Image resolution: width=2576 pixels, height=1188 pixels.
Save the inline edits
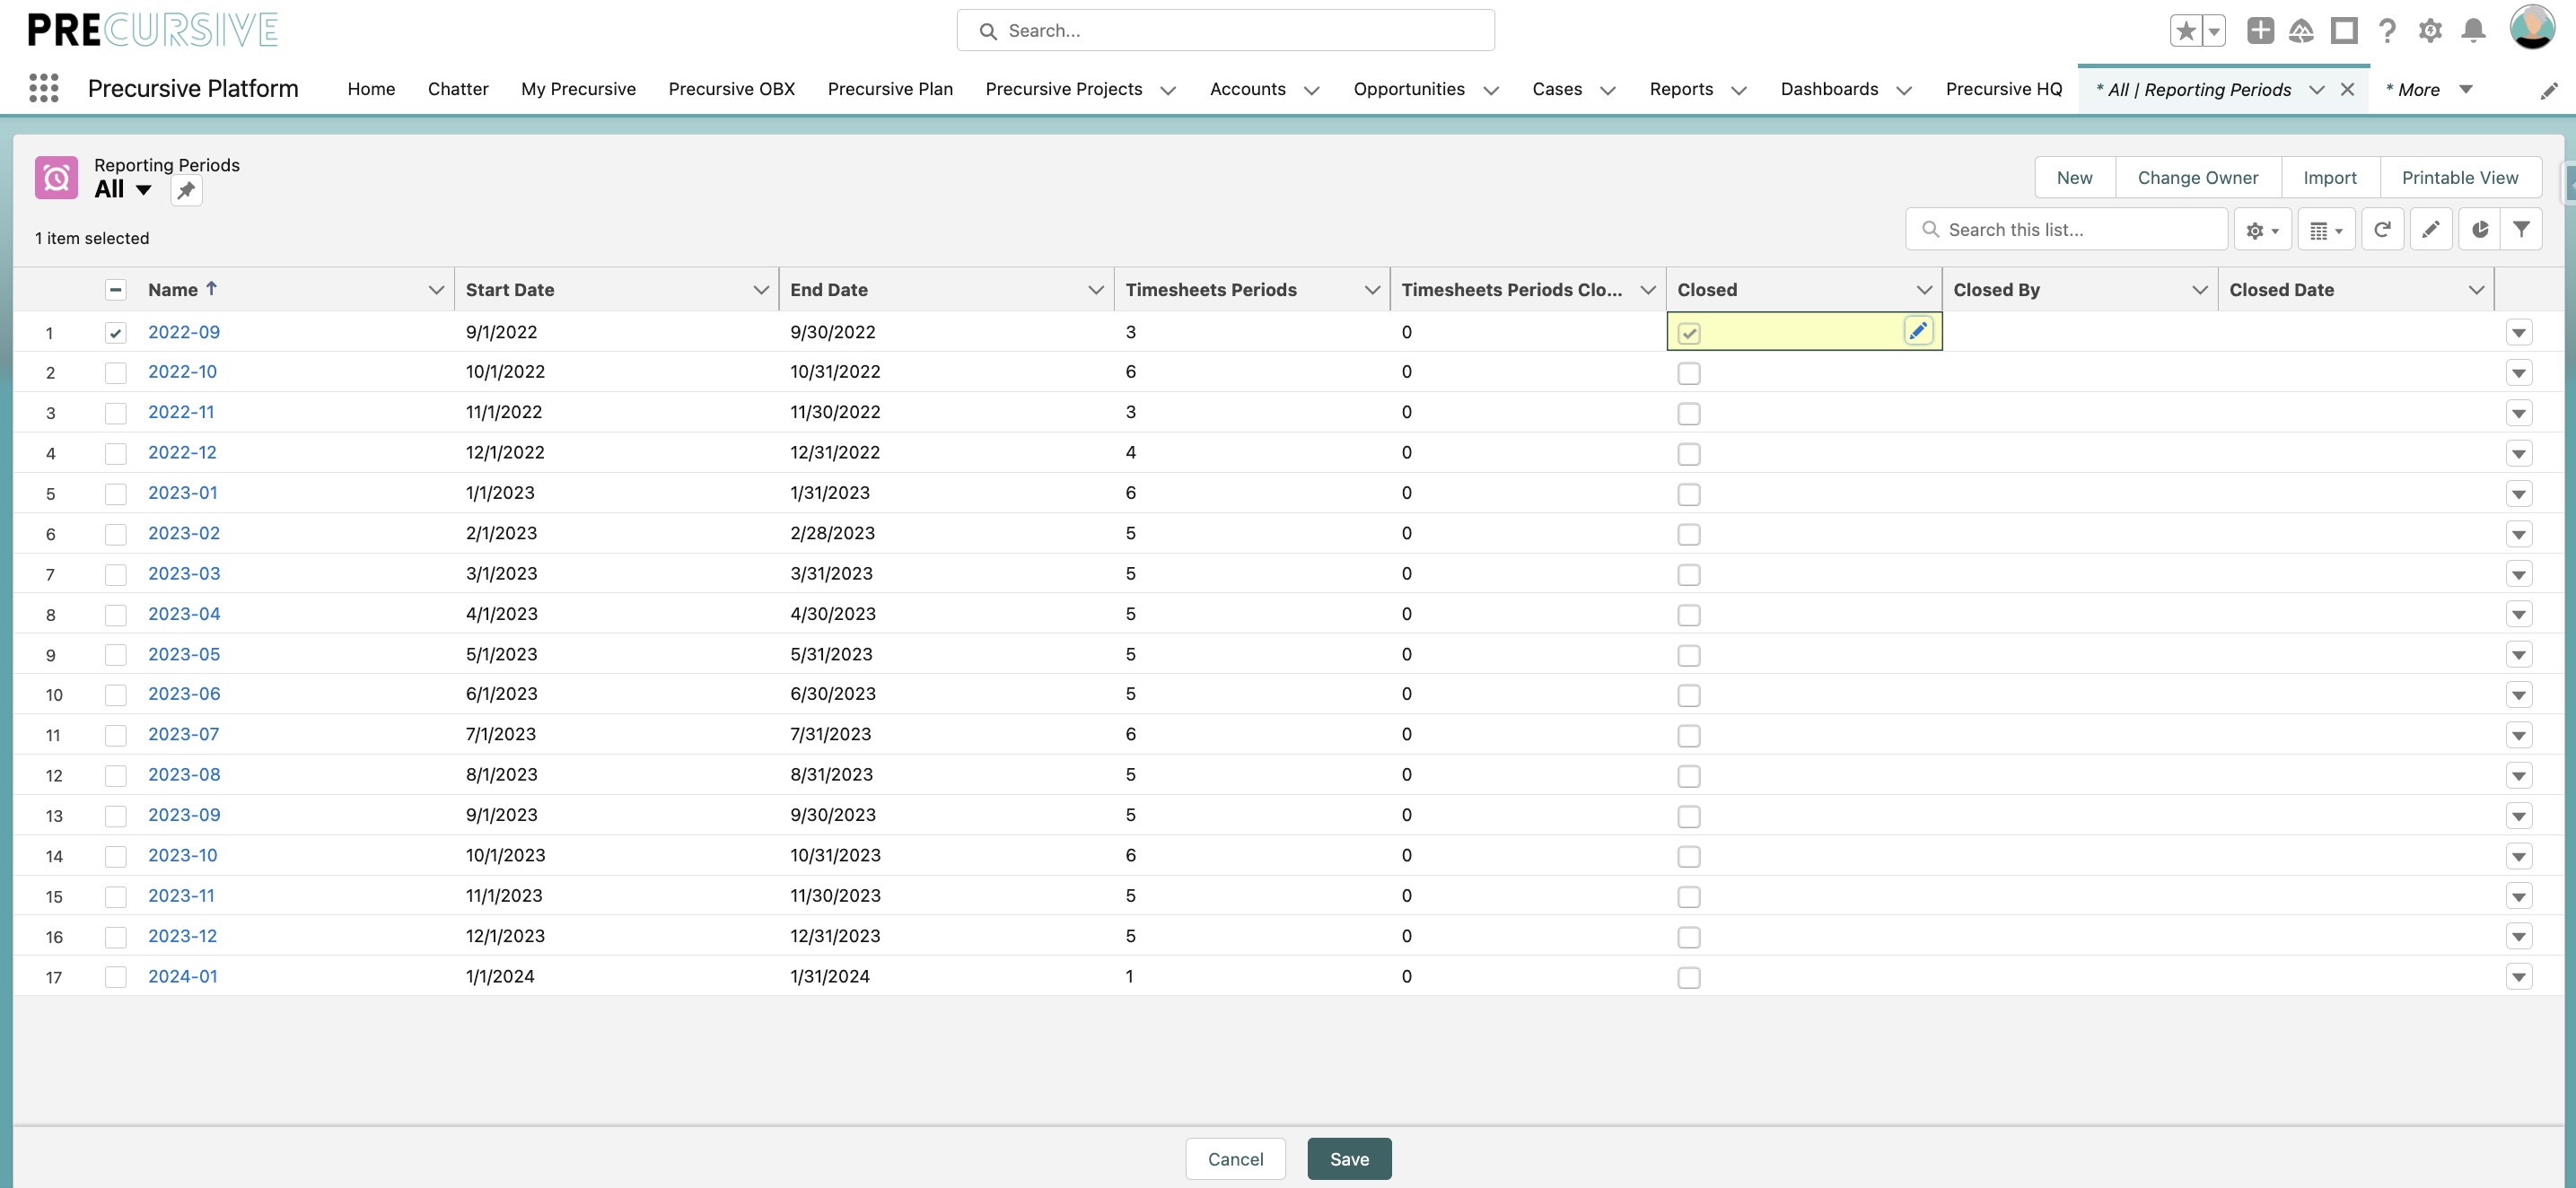(x=1349, y=1158)
